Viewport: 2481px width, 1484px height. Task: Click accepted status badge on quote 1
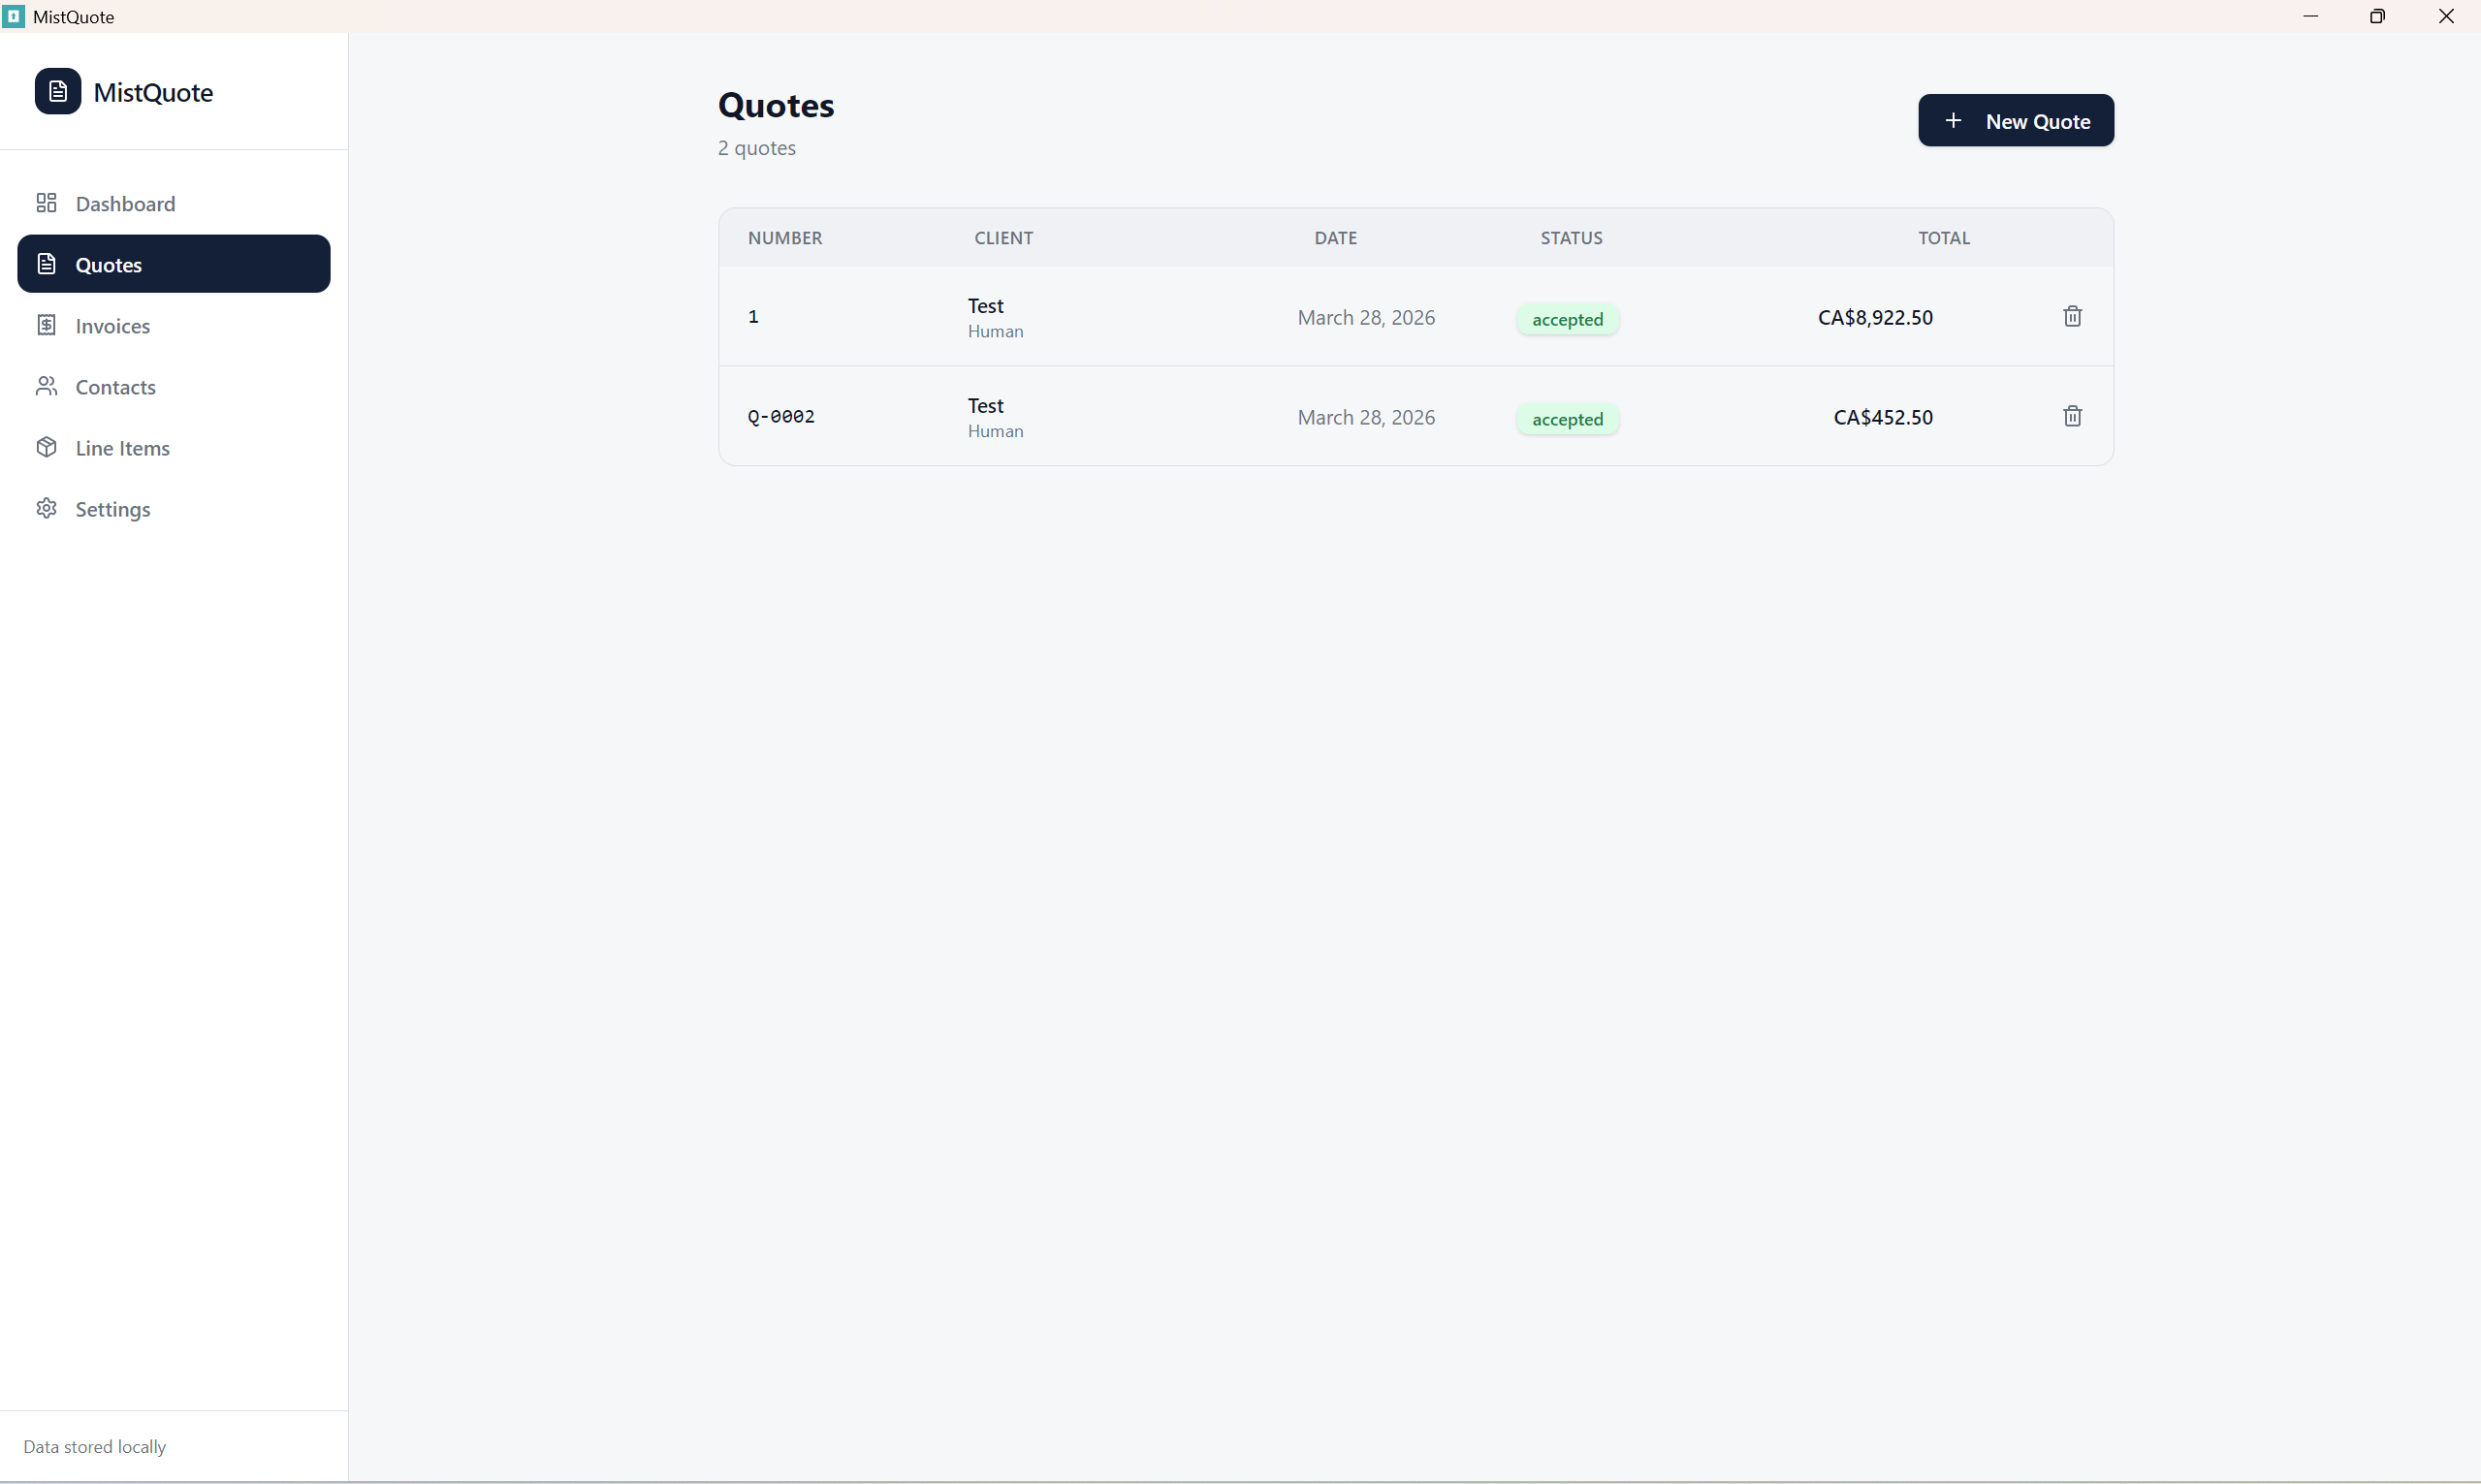pyautogui.click(x=1567, y=319)
